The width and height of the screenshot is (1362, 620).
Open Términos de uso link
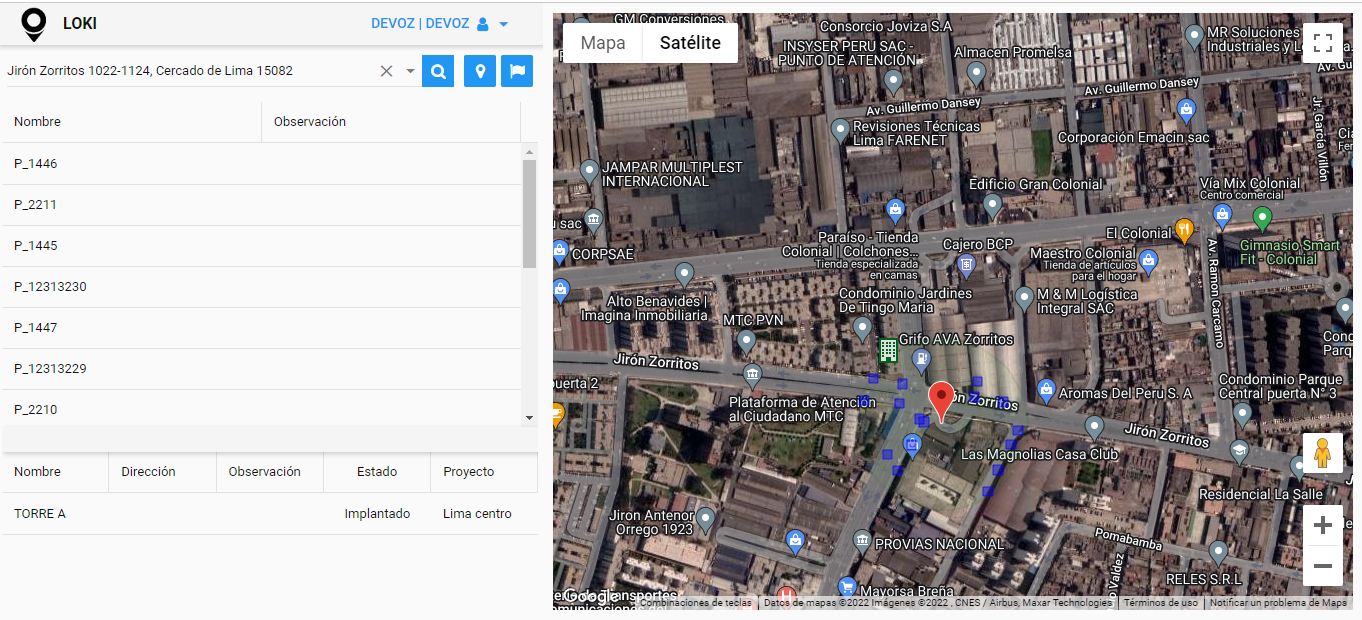(x=1161, y=603)
